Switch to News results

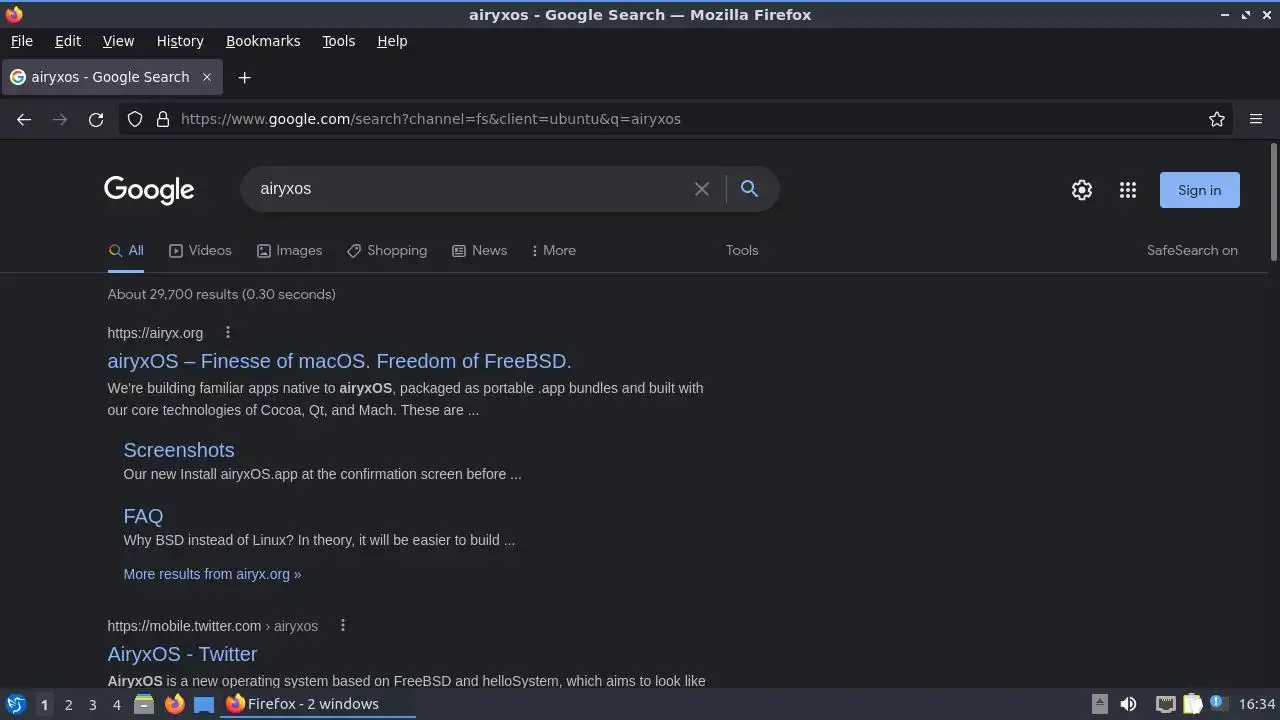click(x=479, y=251)
